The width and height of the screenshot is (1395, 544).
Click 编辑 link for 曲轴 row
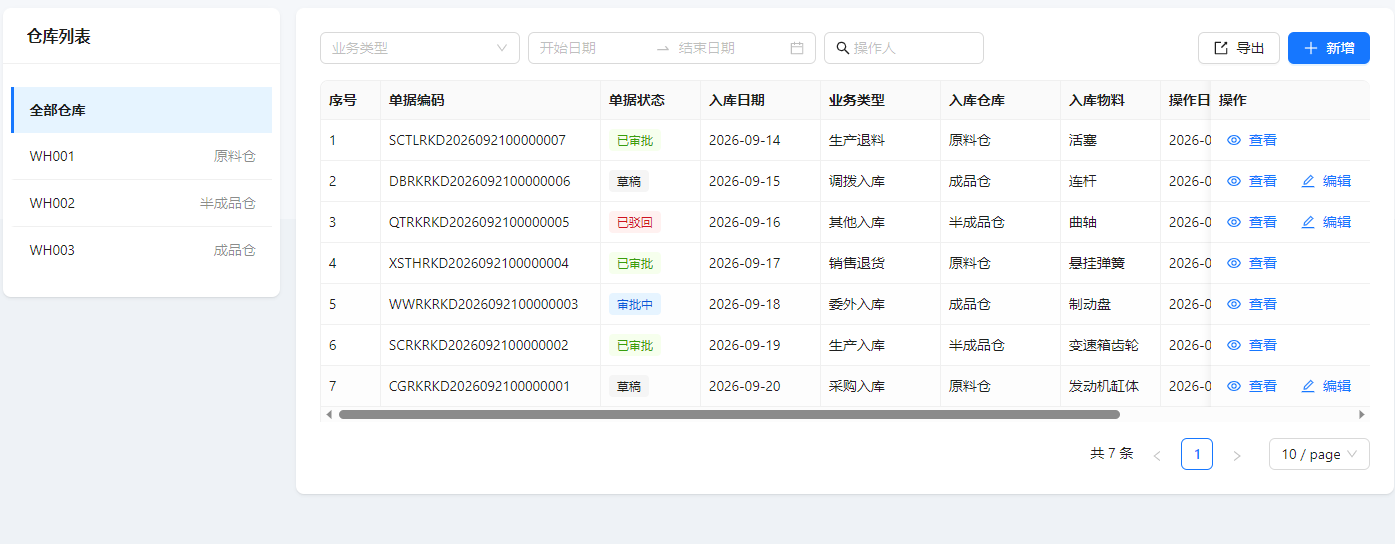[x=1337, y=222]
